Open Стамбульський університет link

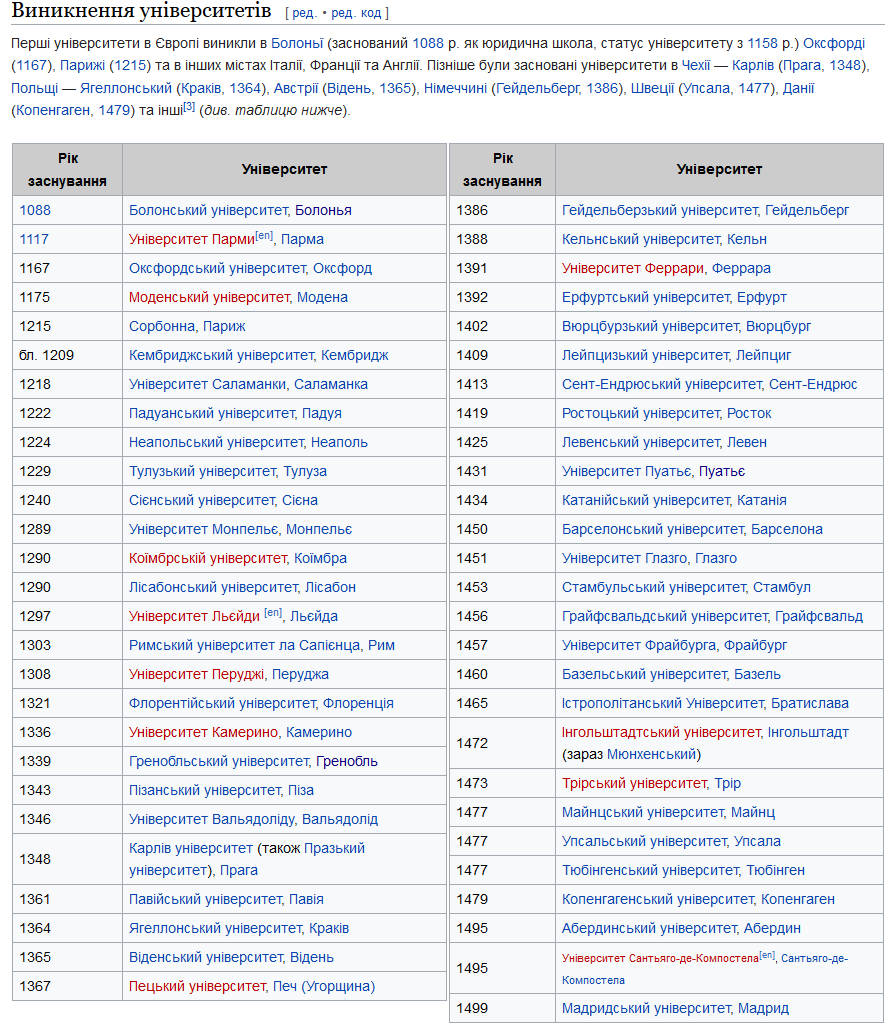click(654, 587)
